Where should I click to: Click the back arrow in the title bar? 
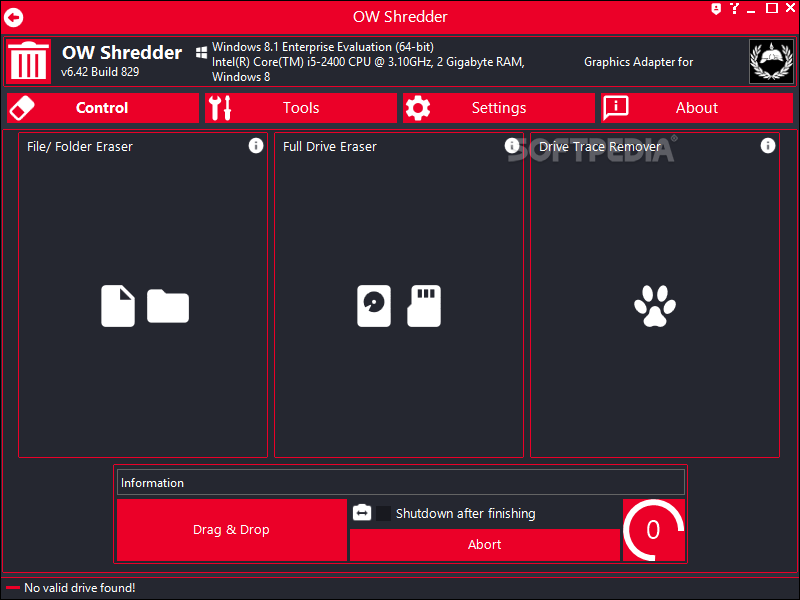(14, 17)
